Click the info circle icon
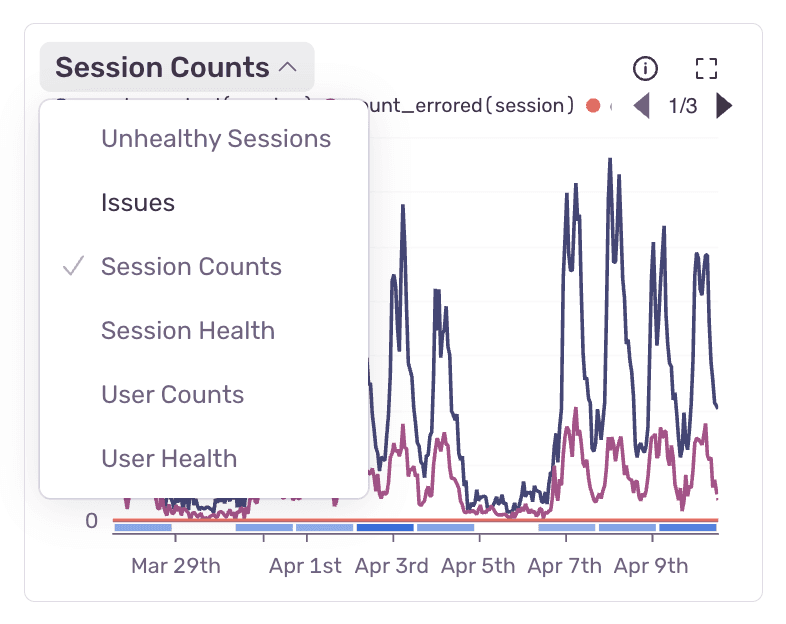786x624 pixels. click(x=646, y=68)
